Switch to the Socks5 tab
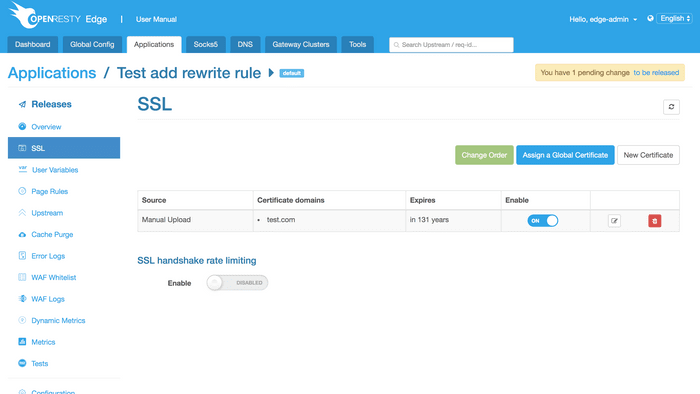This screenshot has height=394, width=700. click(205, 45)
